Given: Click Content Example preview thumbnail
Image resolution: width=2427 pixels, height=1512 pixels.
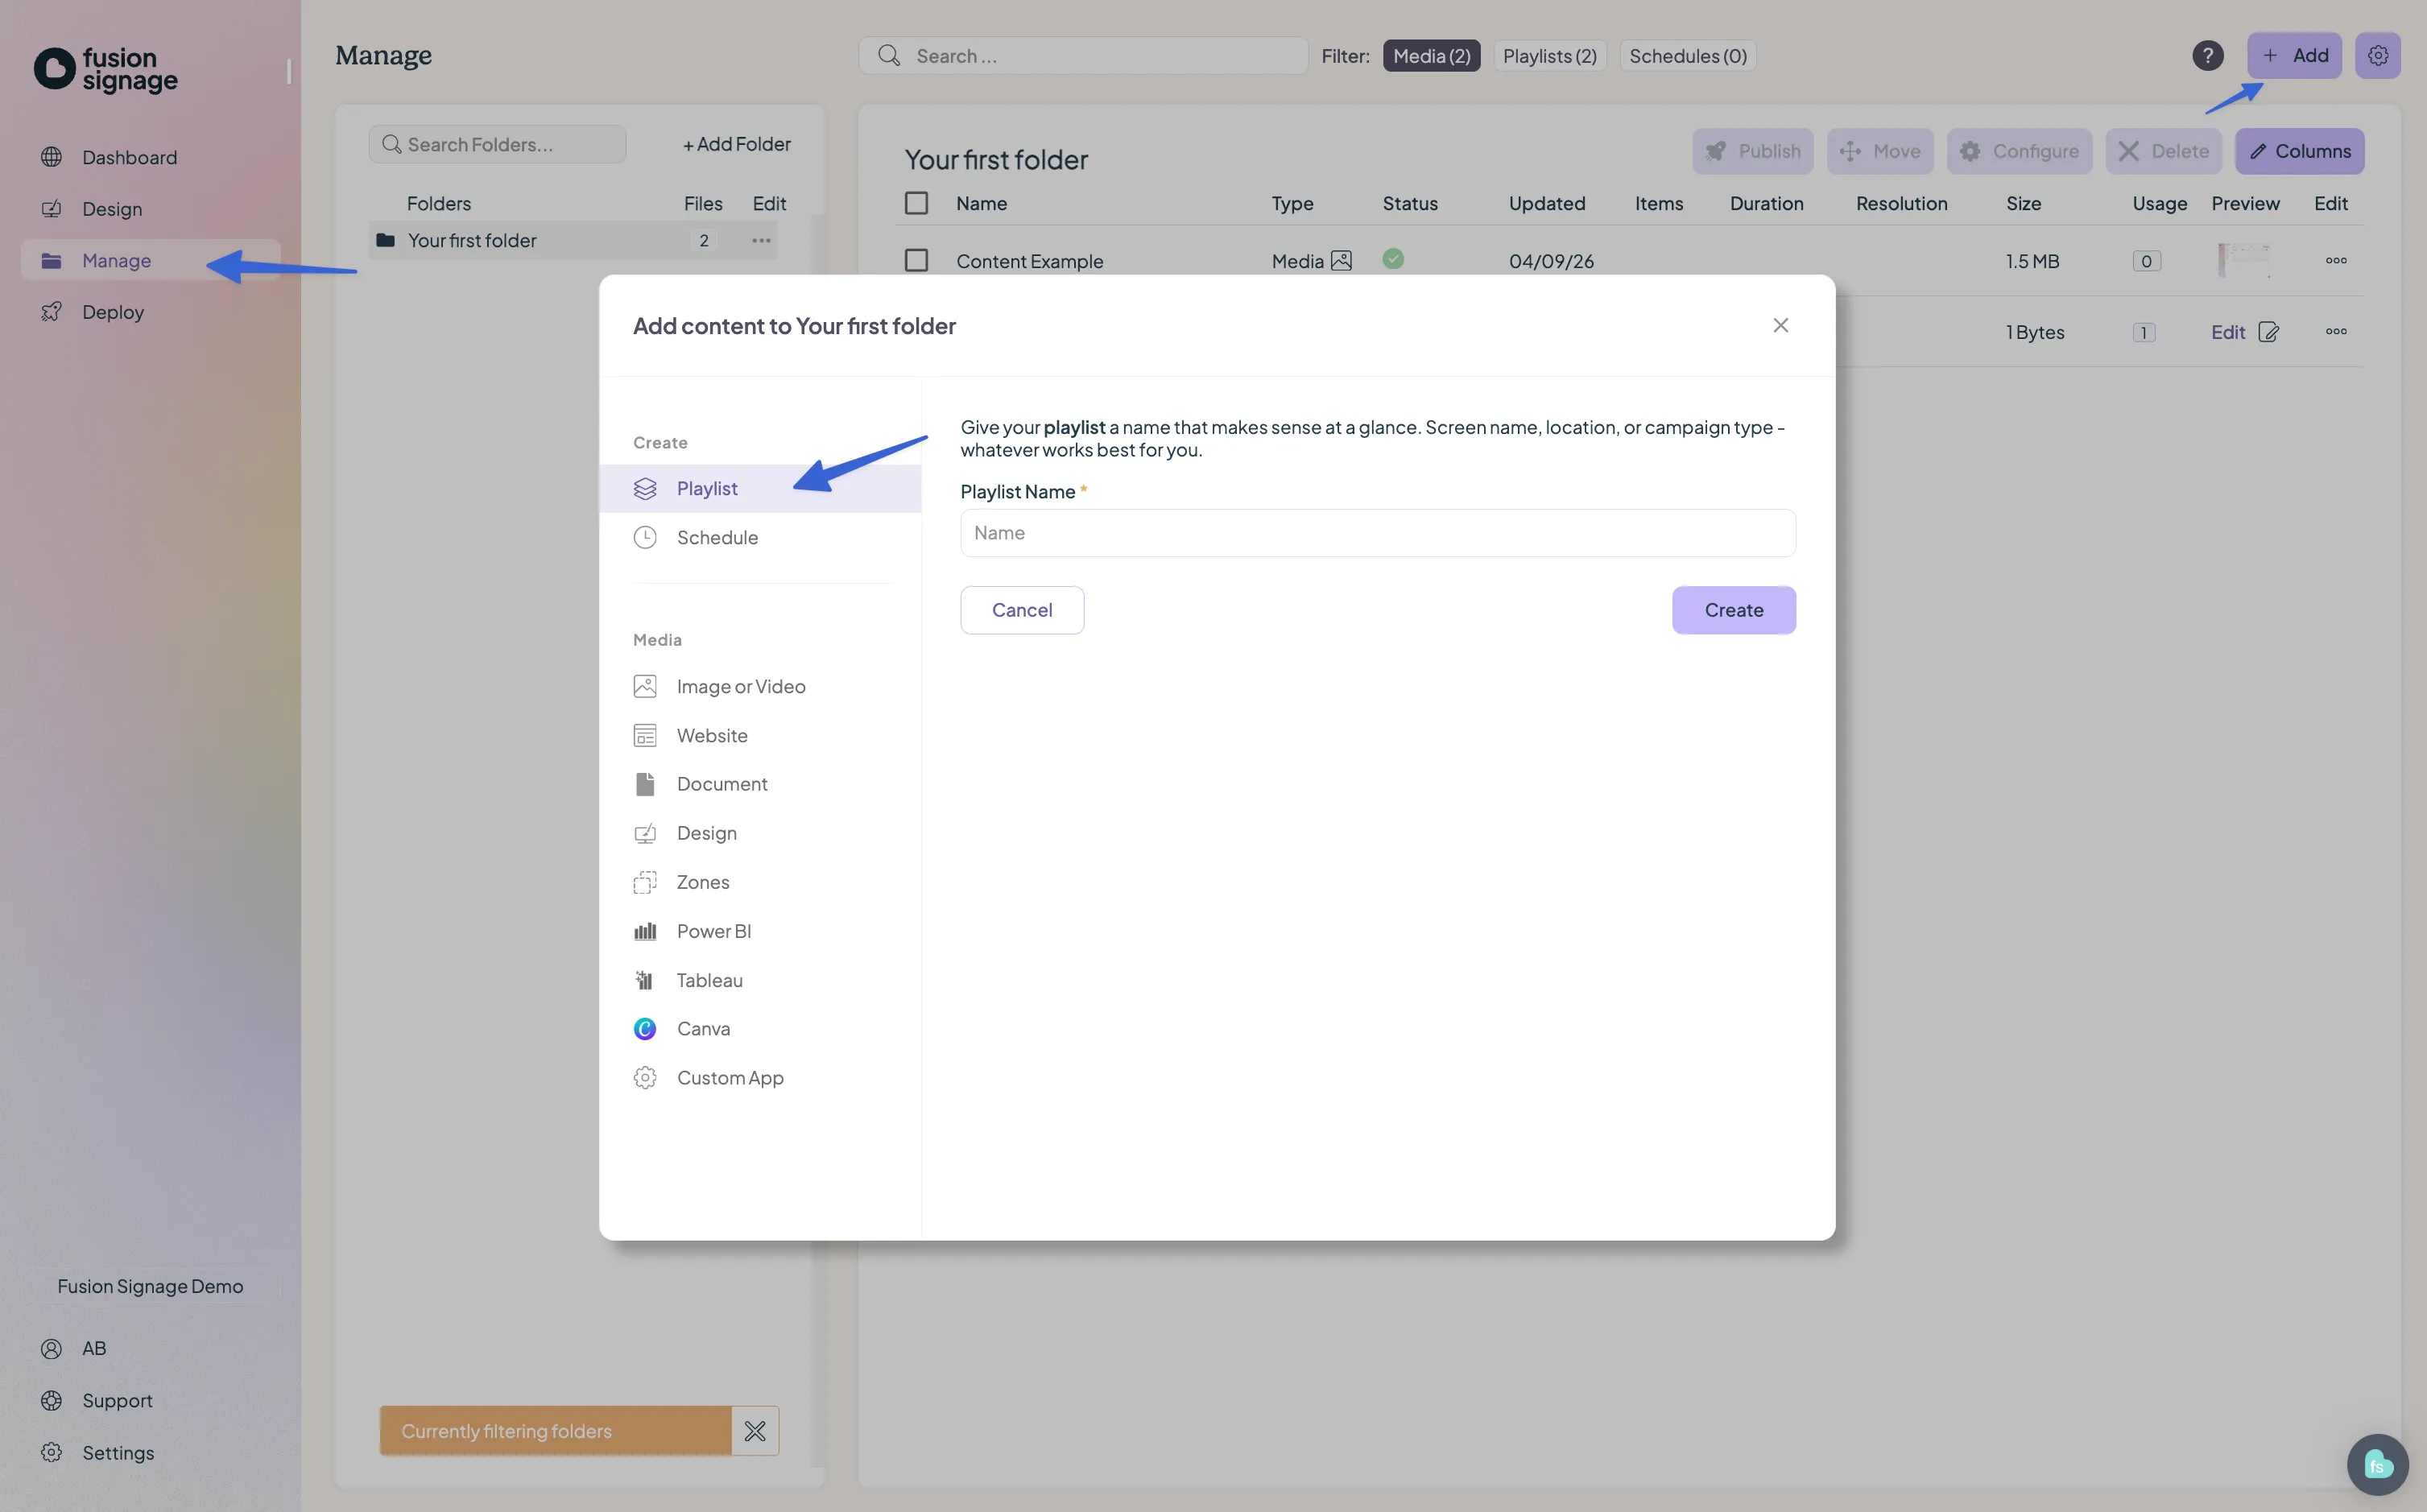Looking at the screenshot, I should pos(2244,260).
